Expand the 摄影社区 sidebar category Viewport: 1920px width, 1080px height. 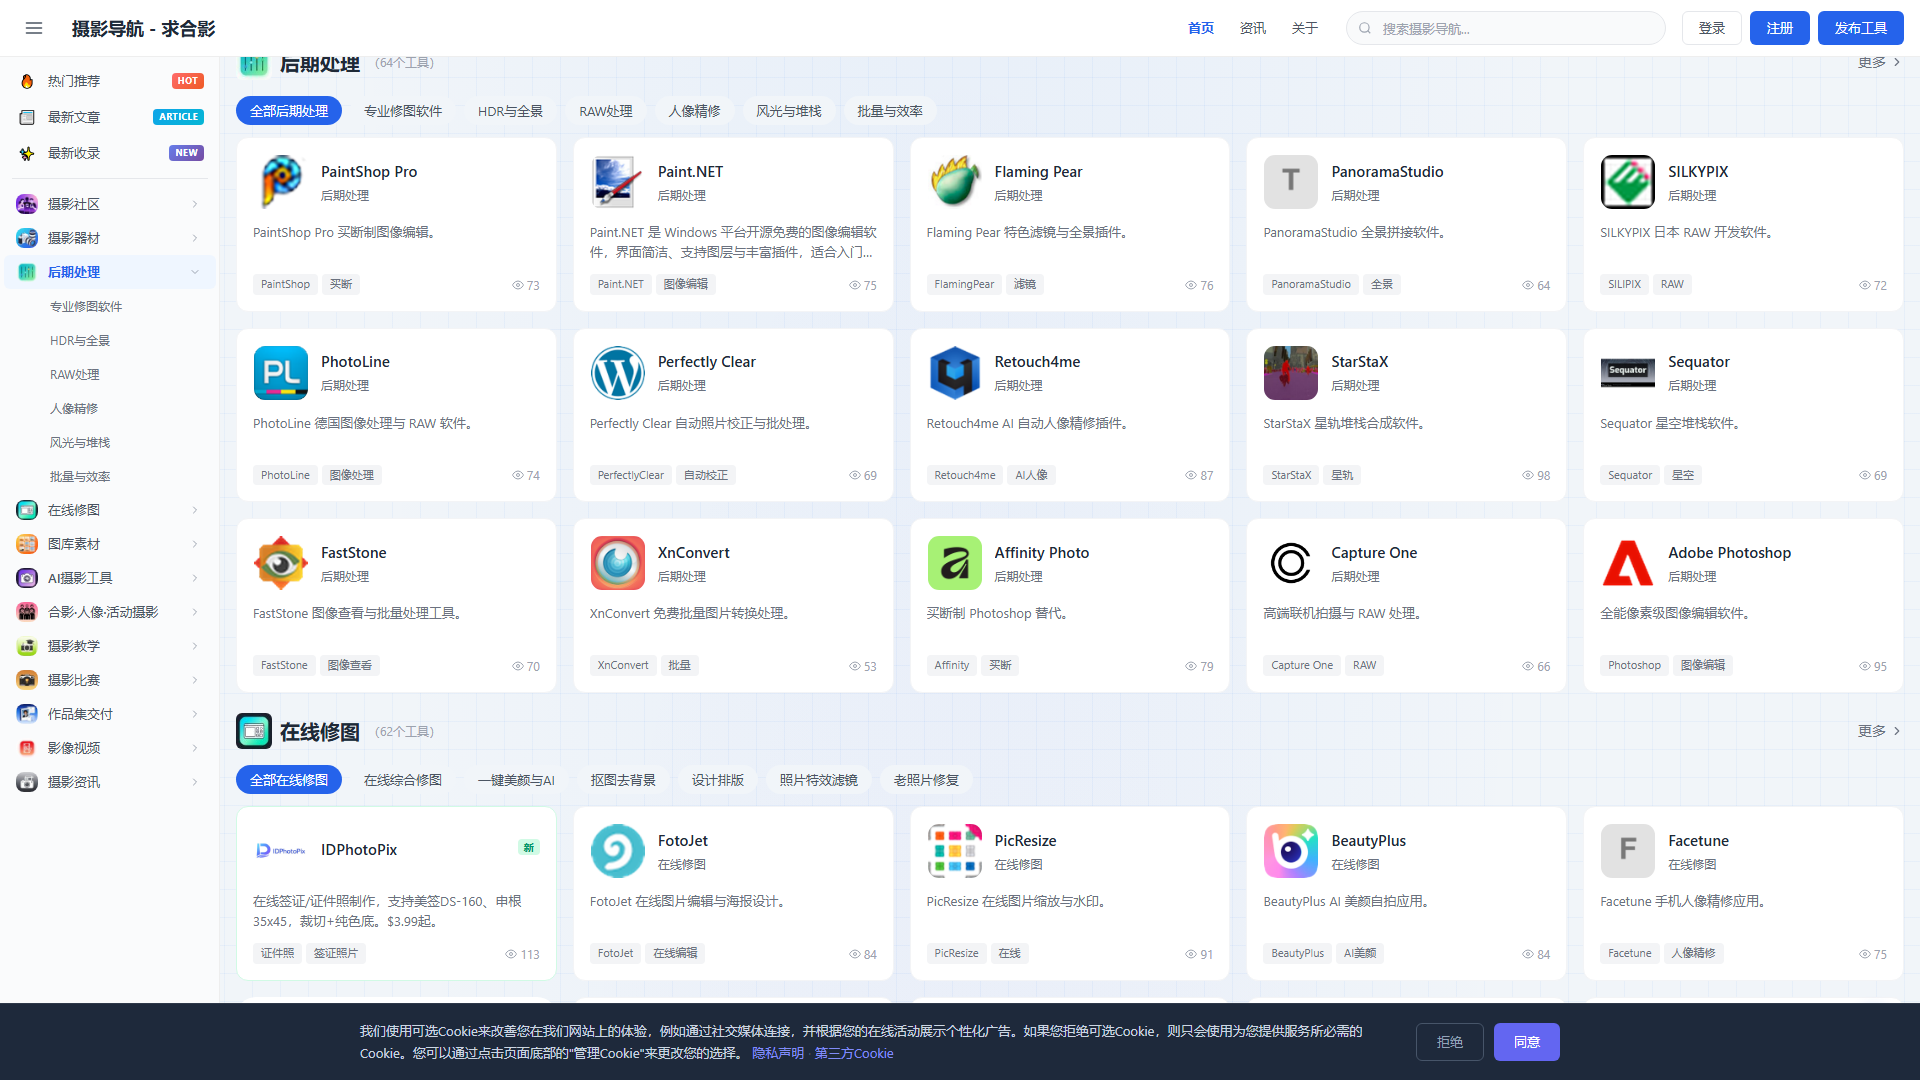(x=110, y=204)
